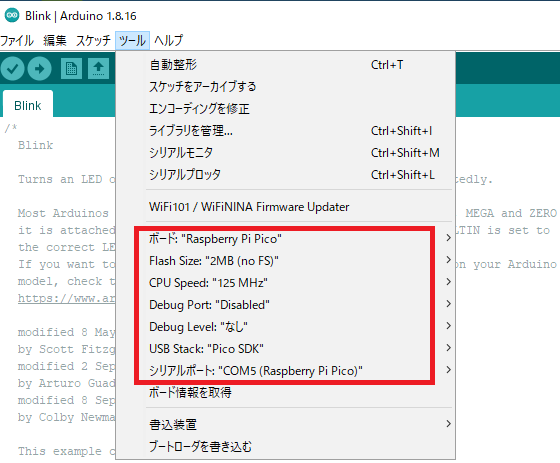Screen dimensions: 560x463
Task: Expand the USB Stack "Pico SDK" submenu
Action: pyautogui.click(x=285, y=349)
